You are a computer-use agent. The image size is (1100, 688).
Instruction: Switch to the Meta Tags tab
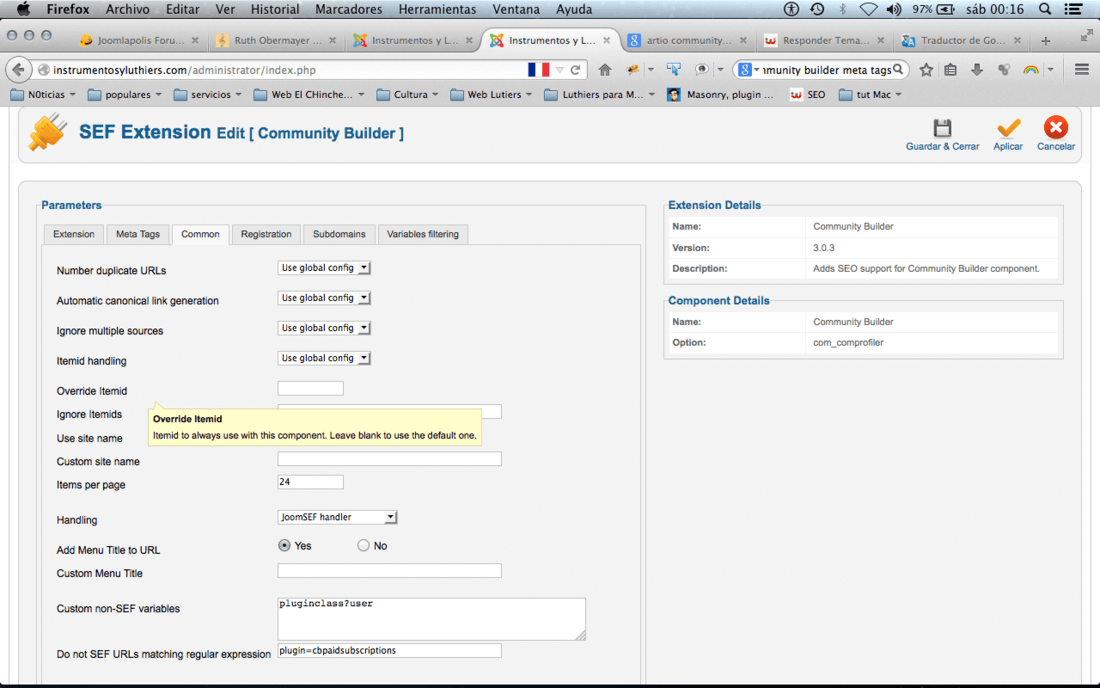(138, 234)
